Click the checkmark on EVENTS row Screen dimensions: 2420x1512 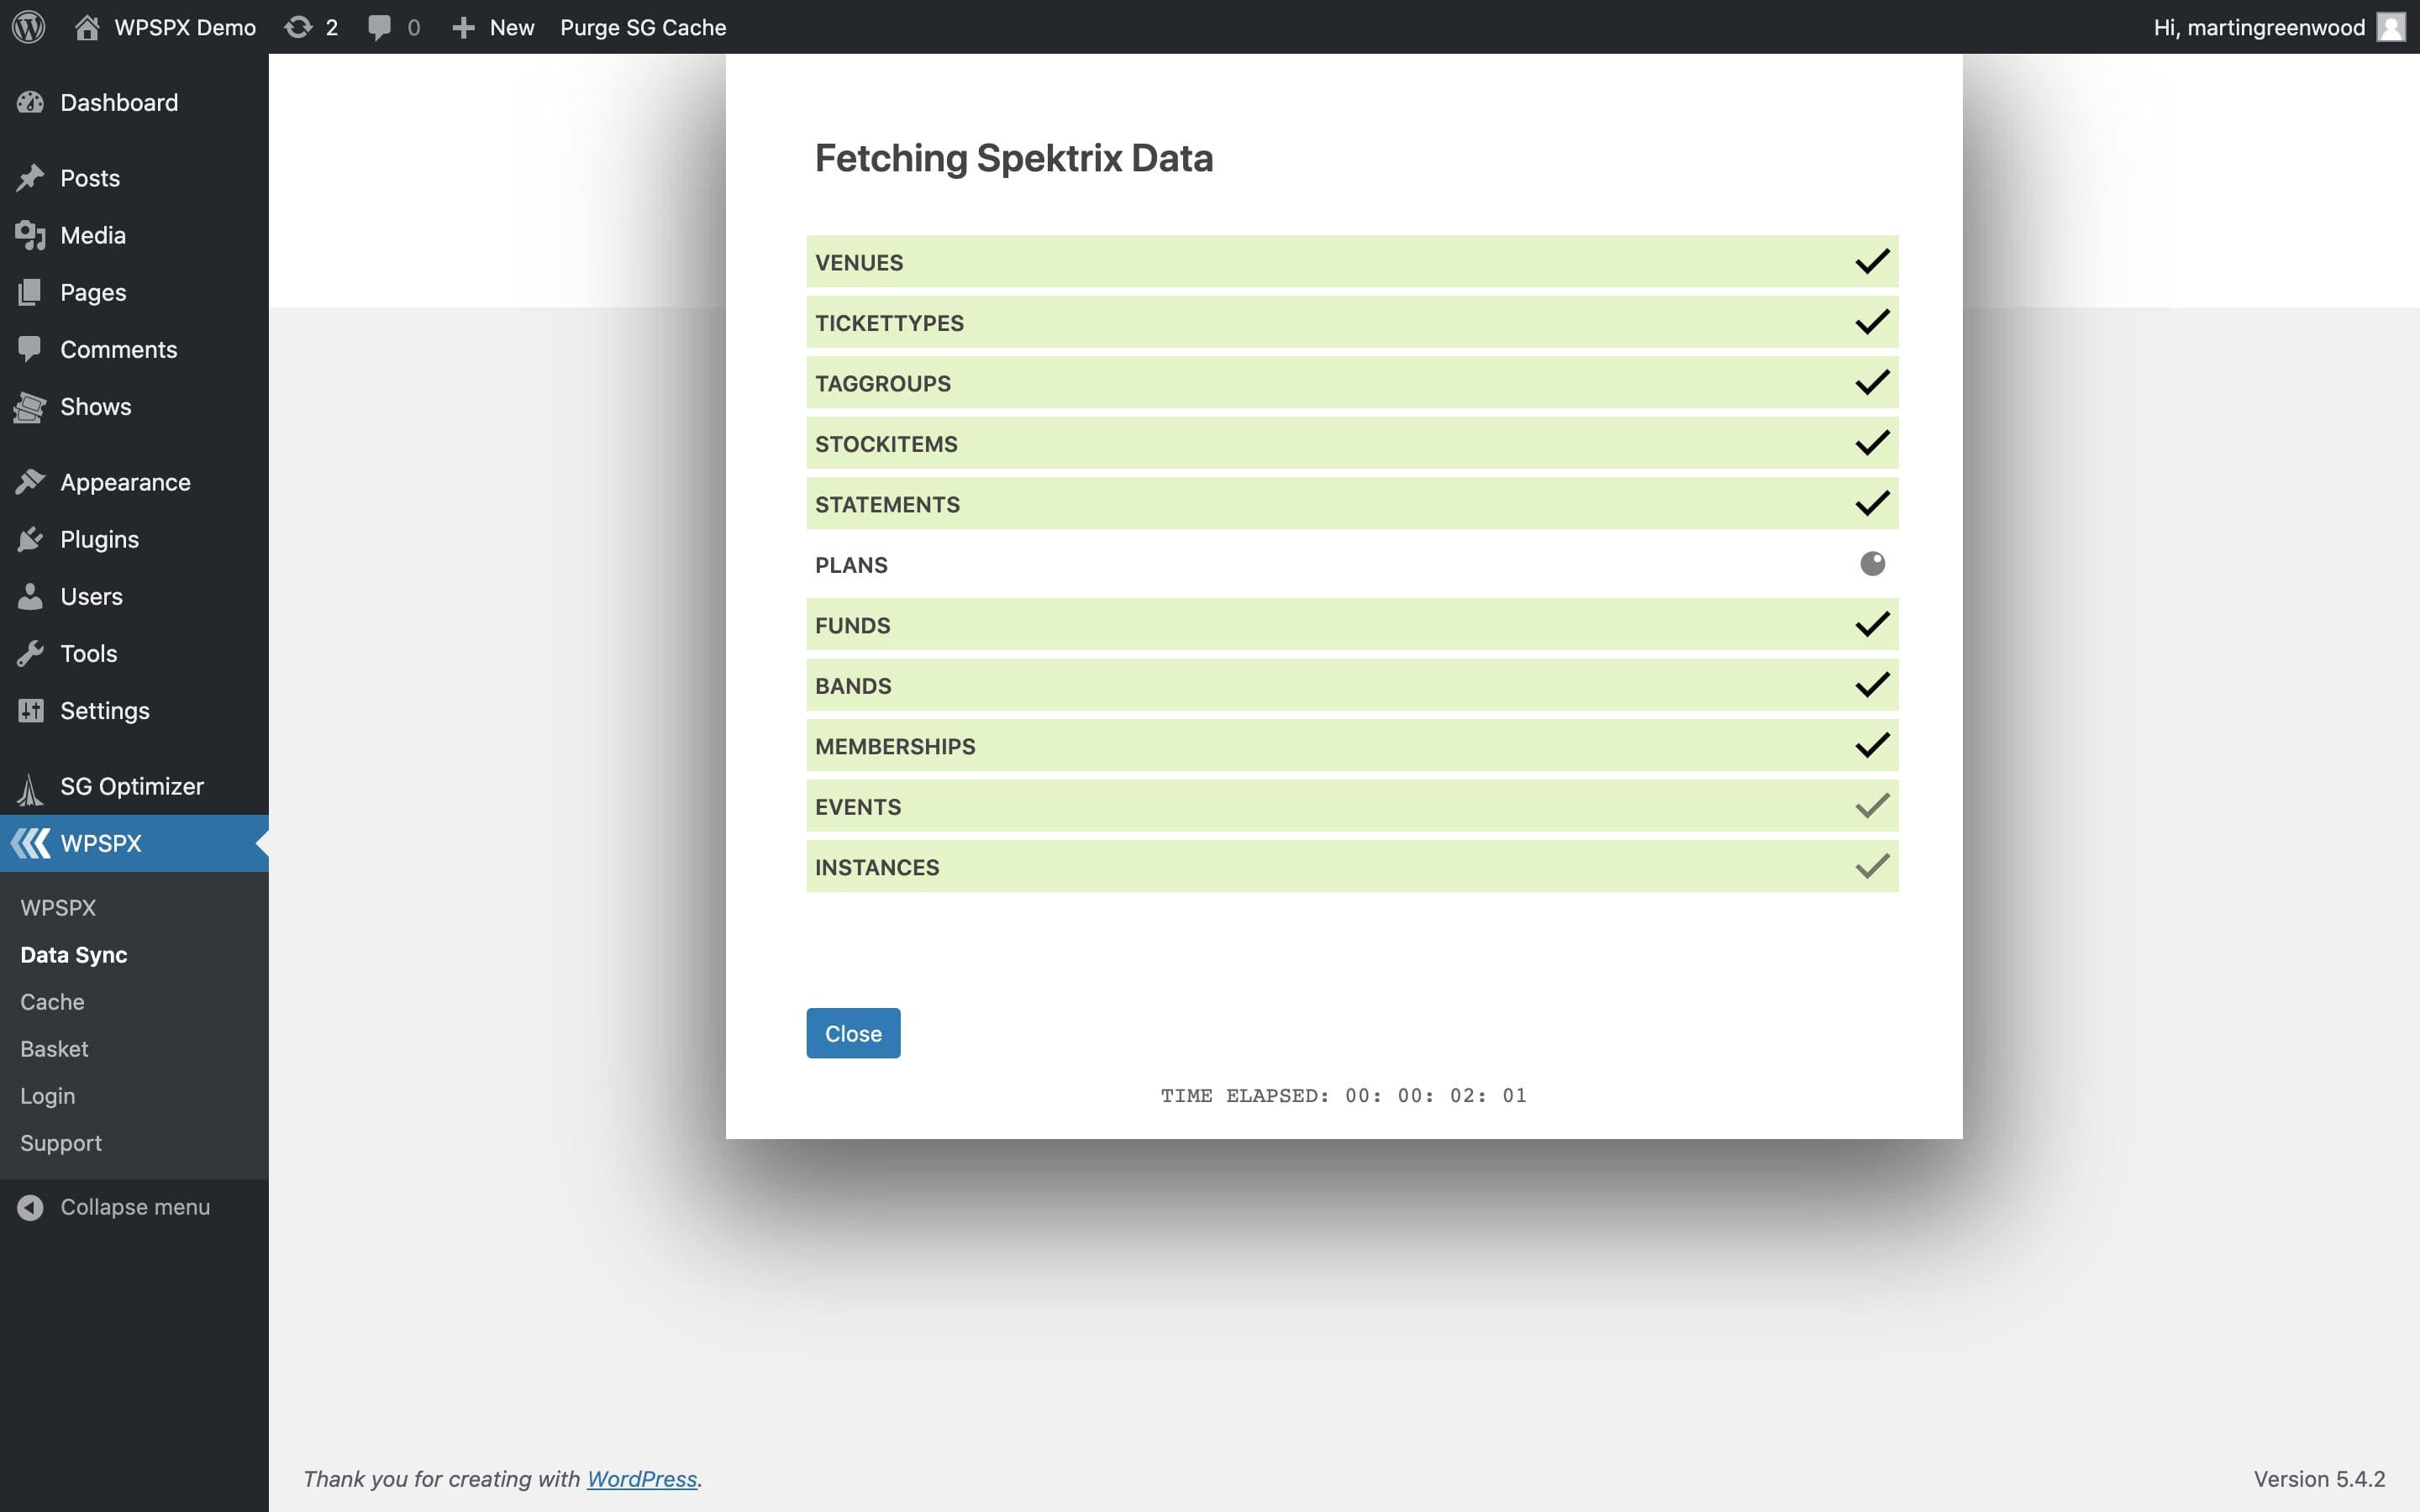[1872, 805]
